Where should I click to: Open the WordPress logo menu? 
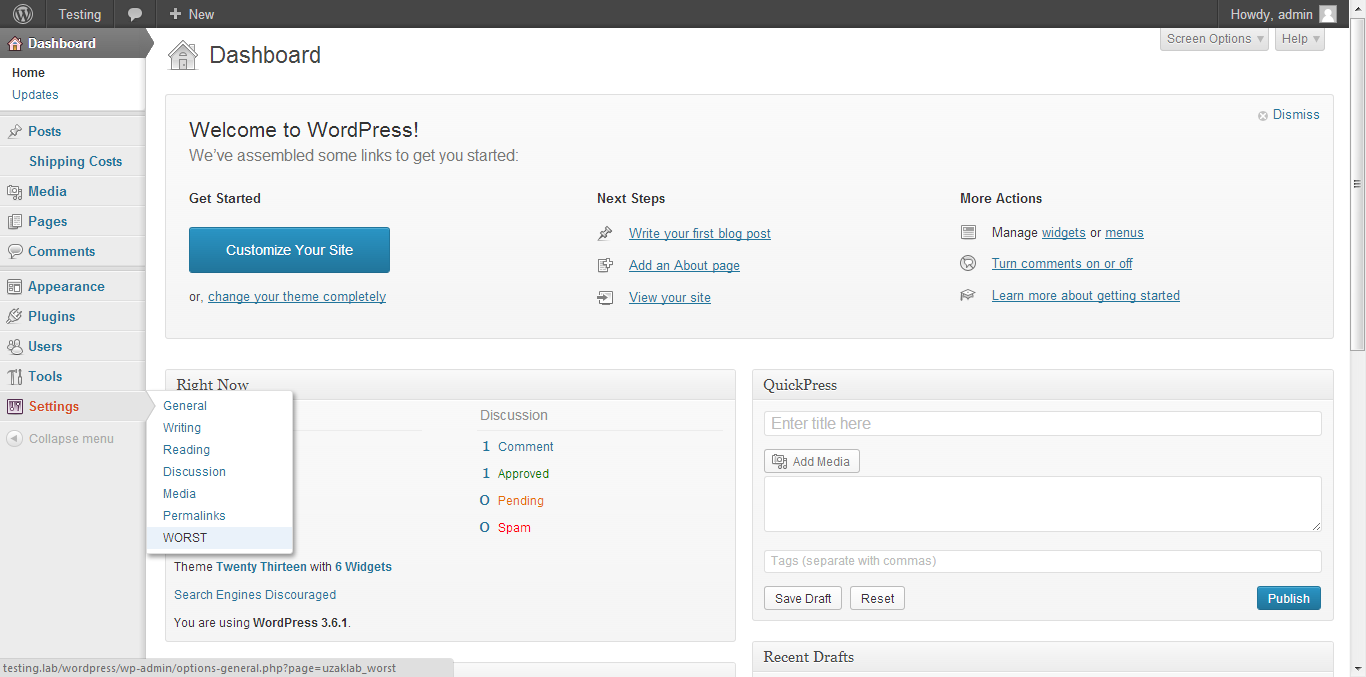click(22, 14)
